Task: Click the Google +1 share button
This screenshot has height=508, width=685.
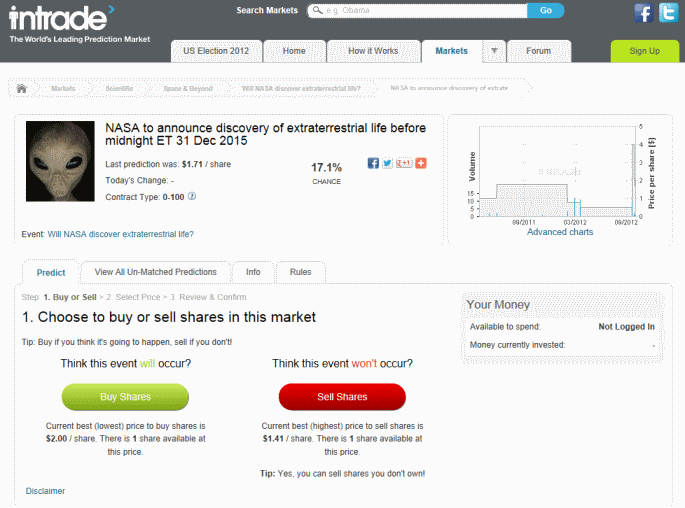Action: coord(404,163)
